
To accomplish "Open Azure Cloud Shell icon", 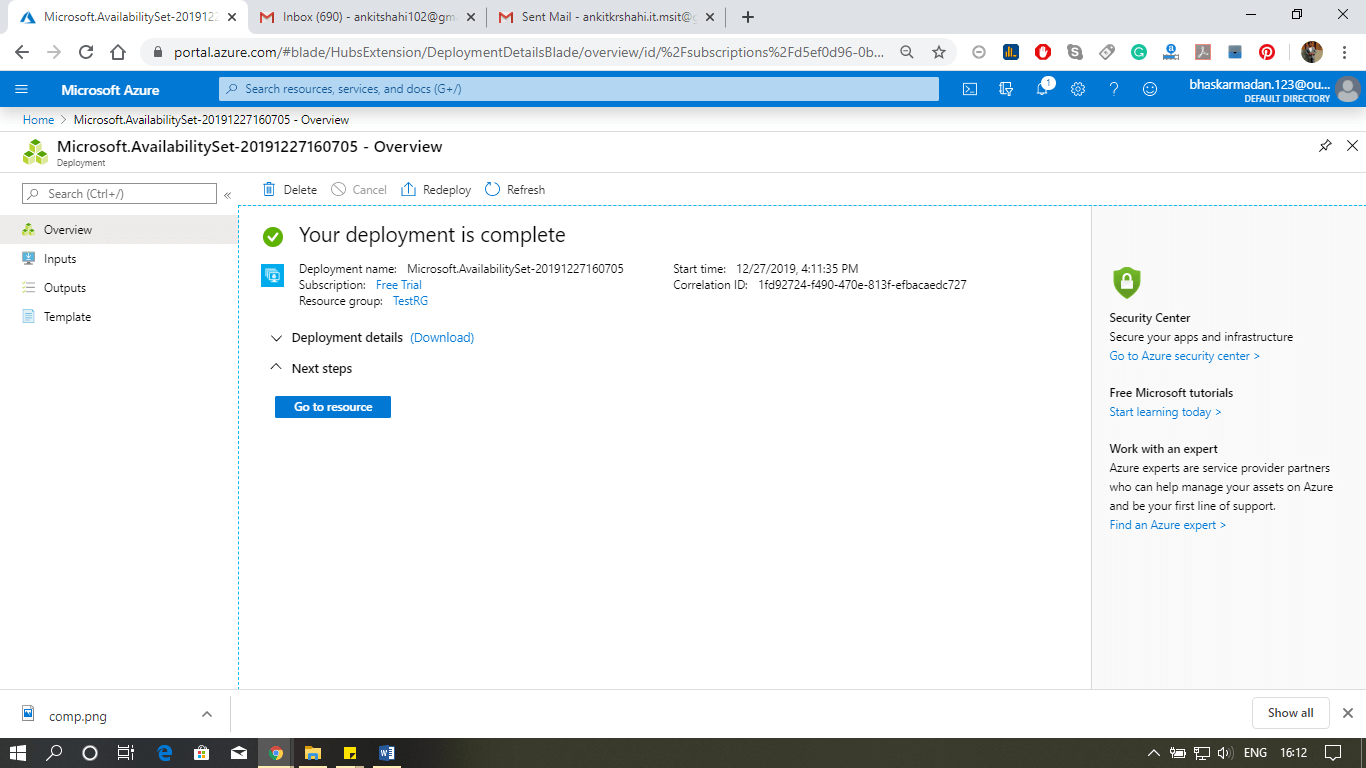I will coord(970,89).
